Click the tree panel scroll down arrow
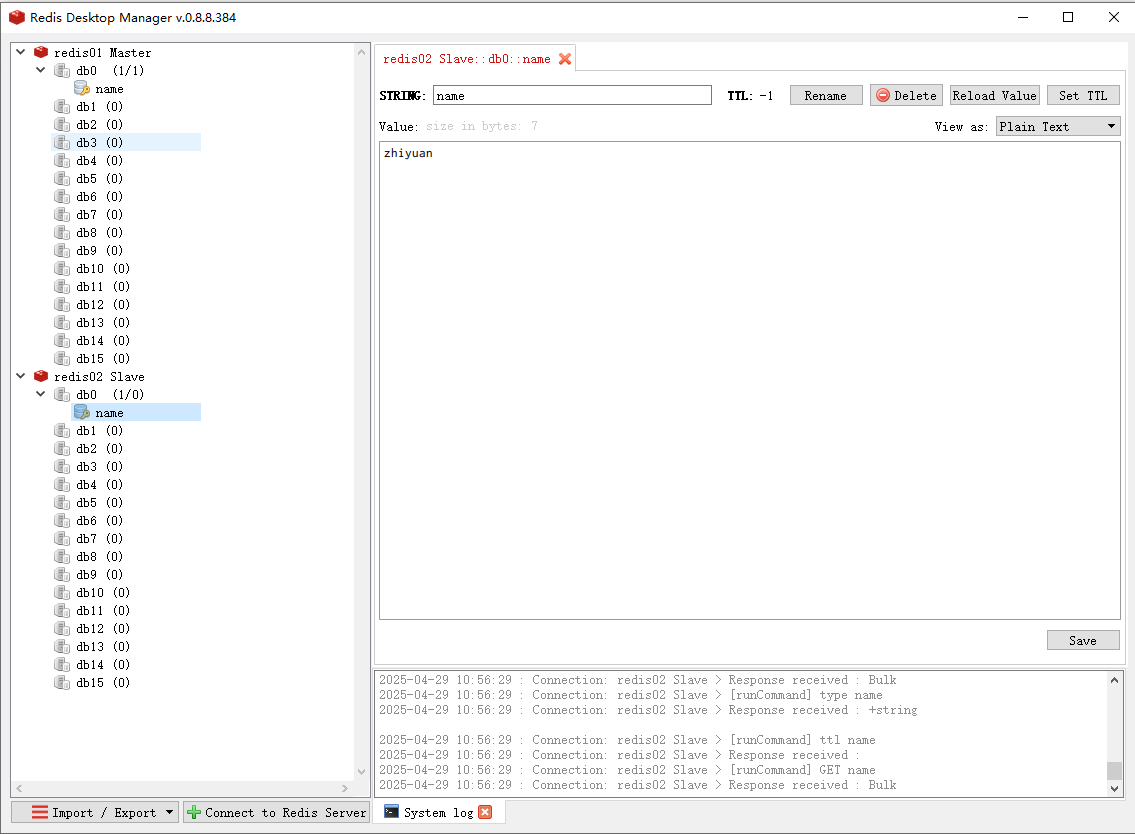The height and width of the screenshot is (834, 1135). coord(362,772)
